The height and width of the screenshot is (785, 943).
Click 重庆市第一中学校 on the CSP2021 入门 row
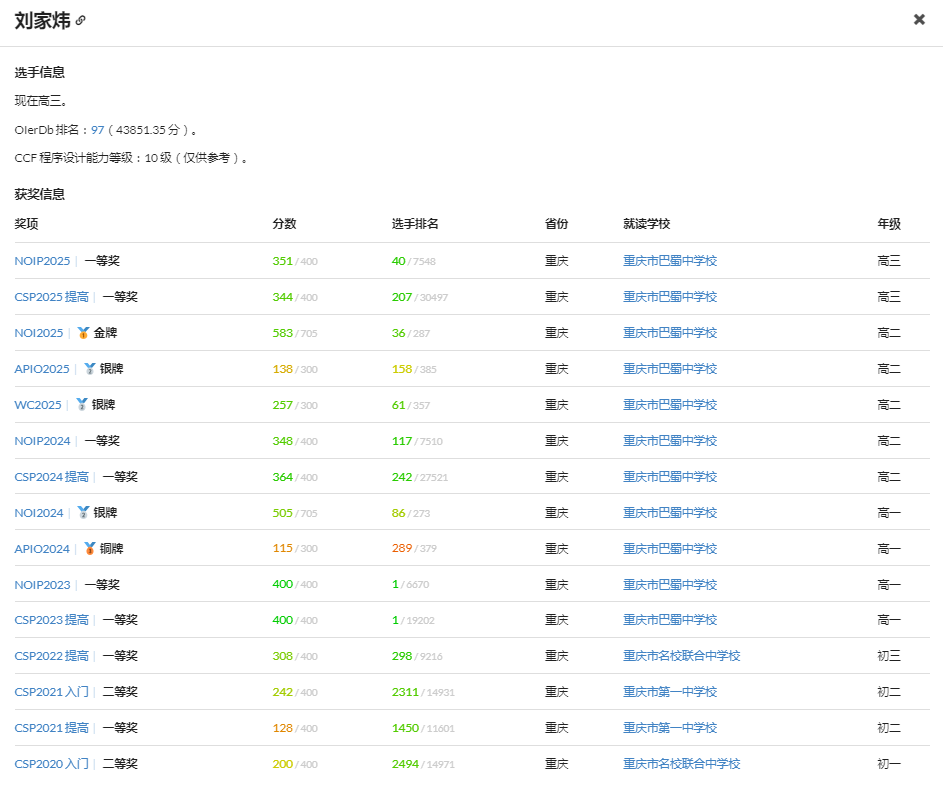(669, 691)
